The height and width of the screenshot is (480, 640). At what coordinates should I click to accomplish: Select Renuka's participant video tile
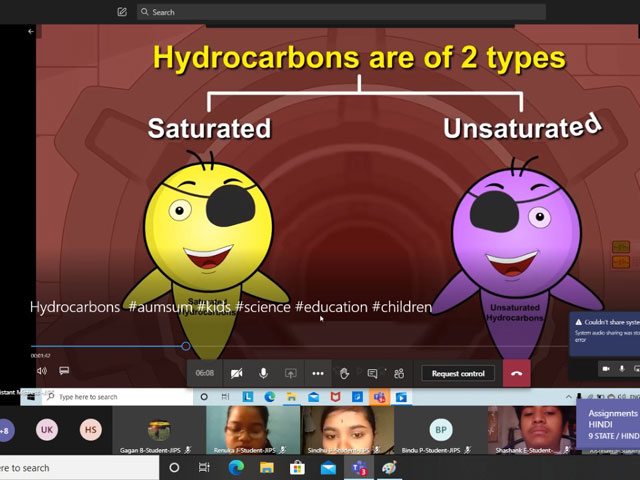(253, 429)
